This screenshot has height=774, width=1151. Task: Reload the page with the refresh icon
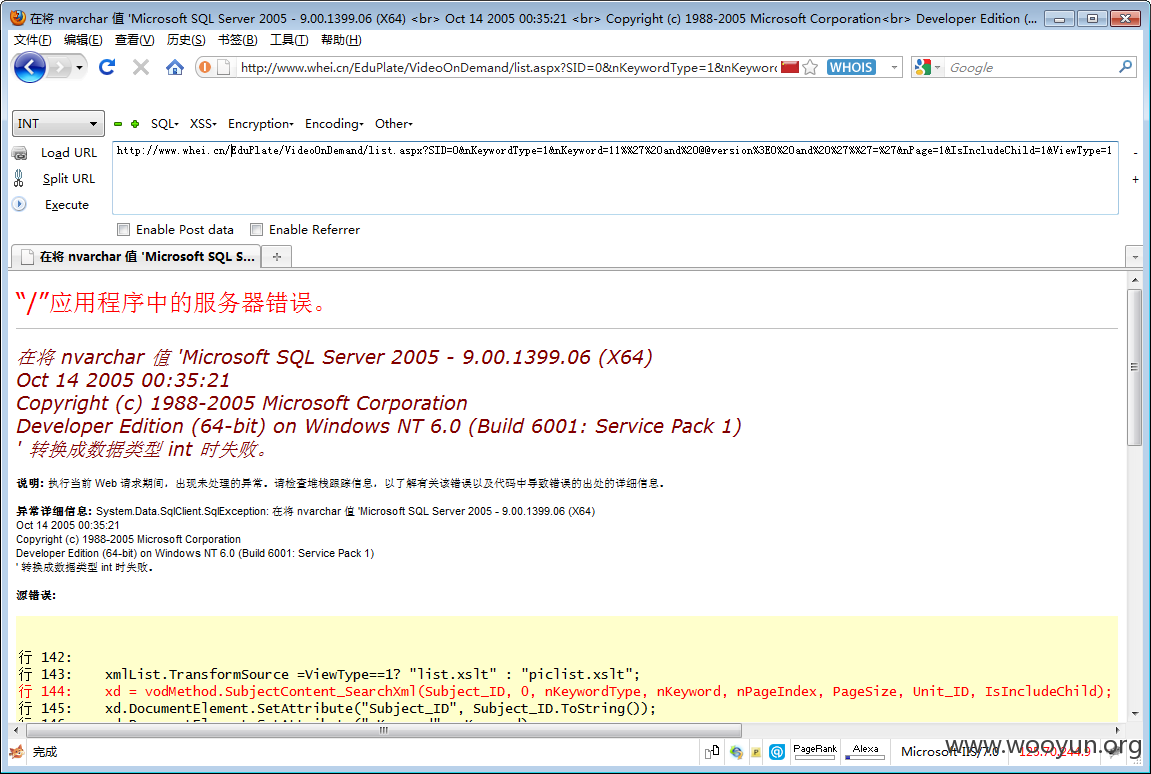tap(107, 68)
